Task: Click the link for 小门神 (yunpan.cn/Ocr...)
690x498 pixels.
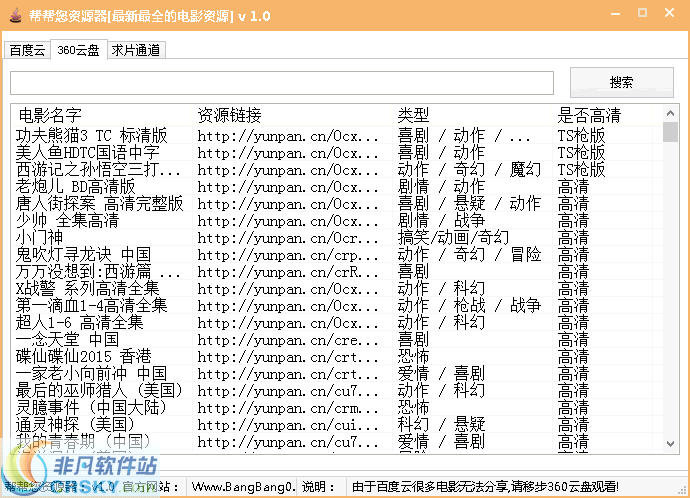Action: 288,238
